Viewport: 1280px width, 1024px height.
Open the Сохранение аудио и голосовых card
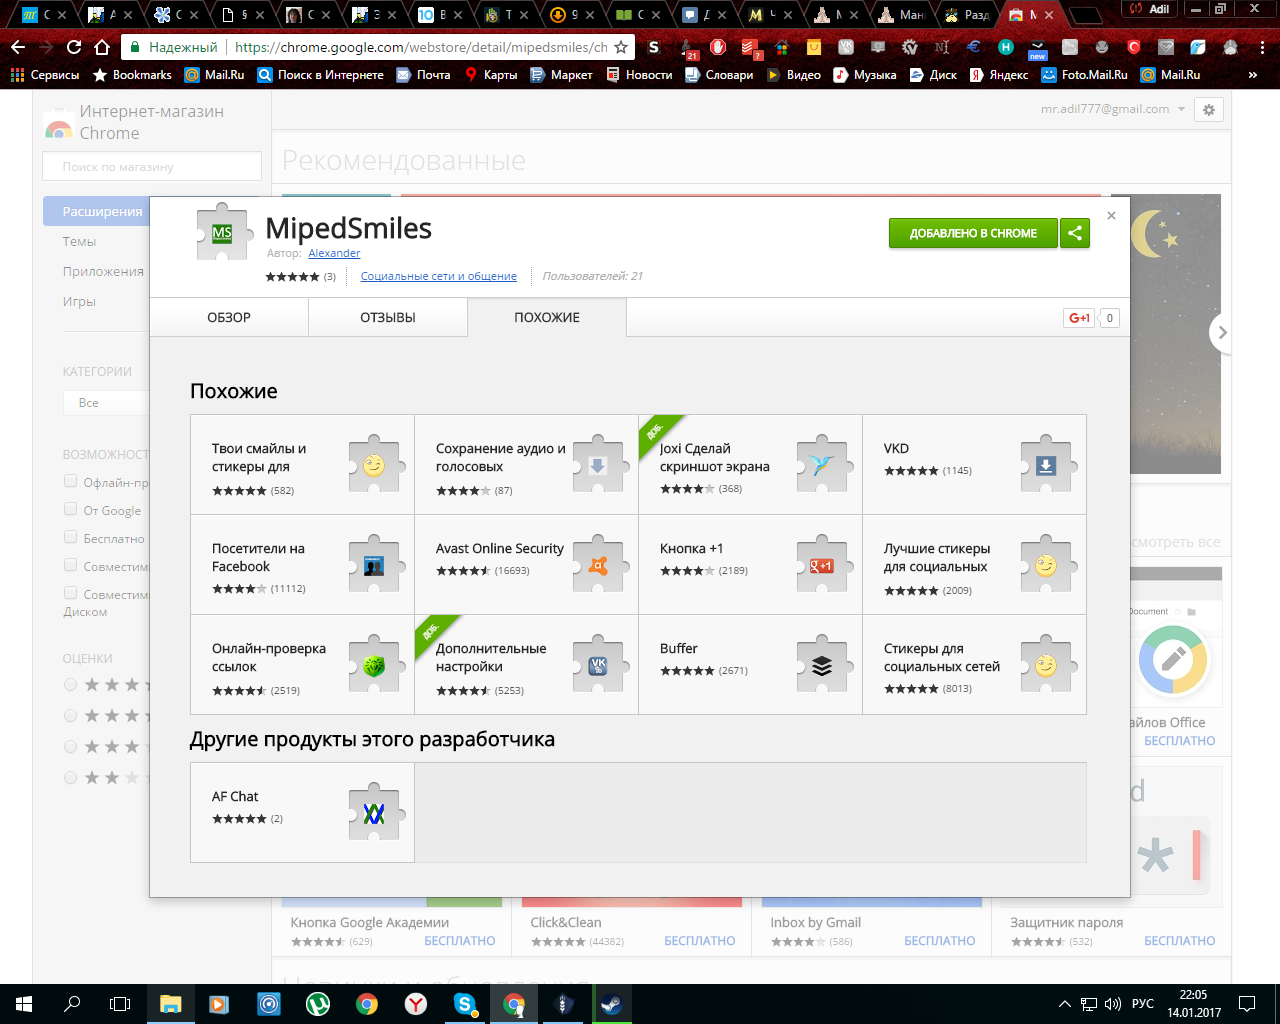[x=526, y=465]
